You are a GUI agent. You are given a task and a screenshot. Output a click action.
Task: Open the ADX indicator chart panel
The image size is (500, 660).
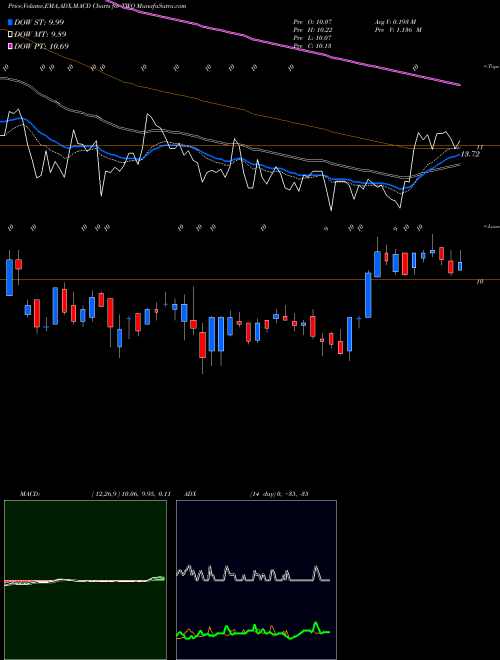[256, 580]
